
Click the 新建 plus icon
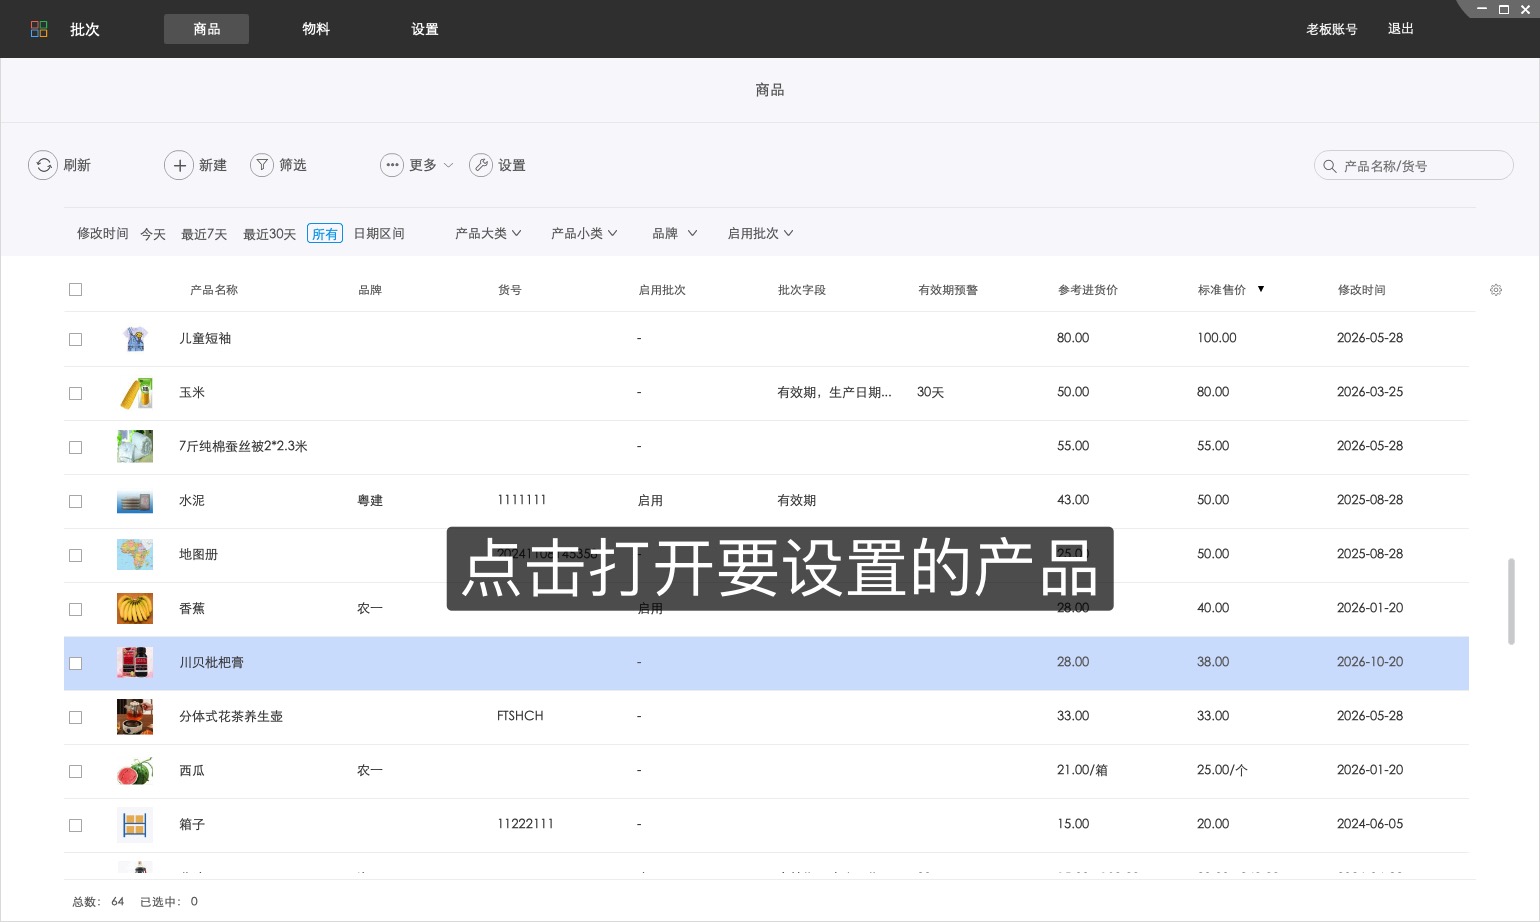179,165
